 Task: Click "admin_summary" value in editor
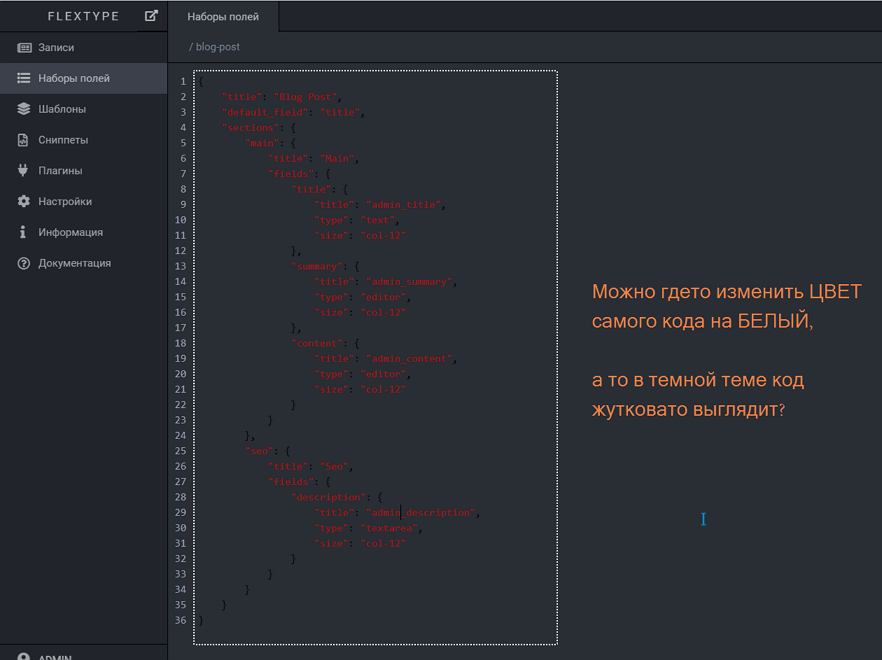click(409, 282)
